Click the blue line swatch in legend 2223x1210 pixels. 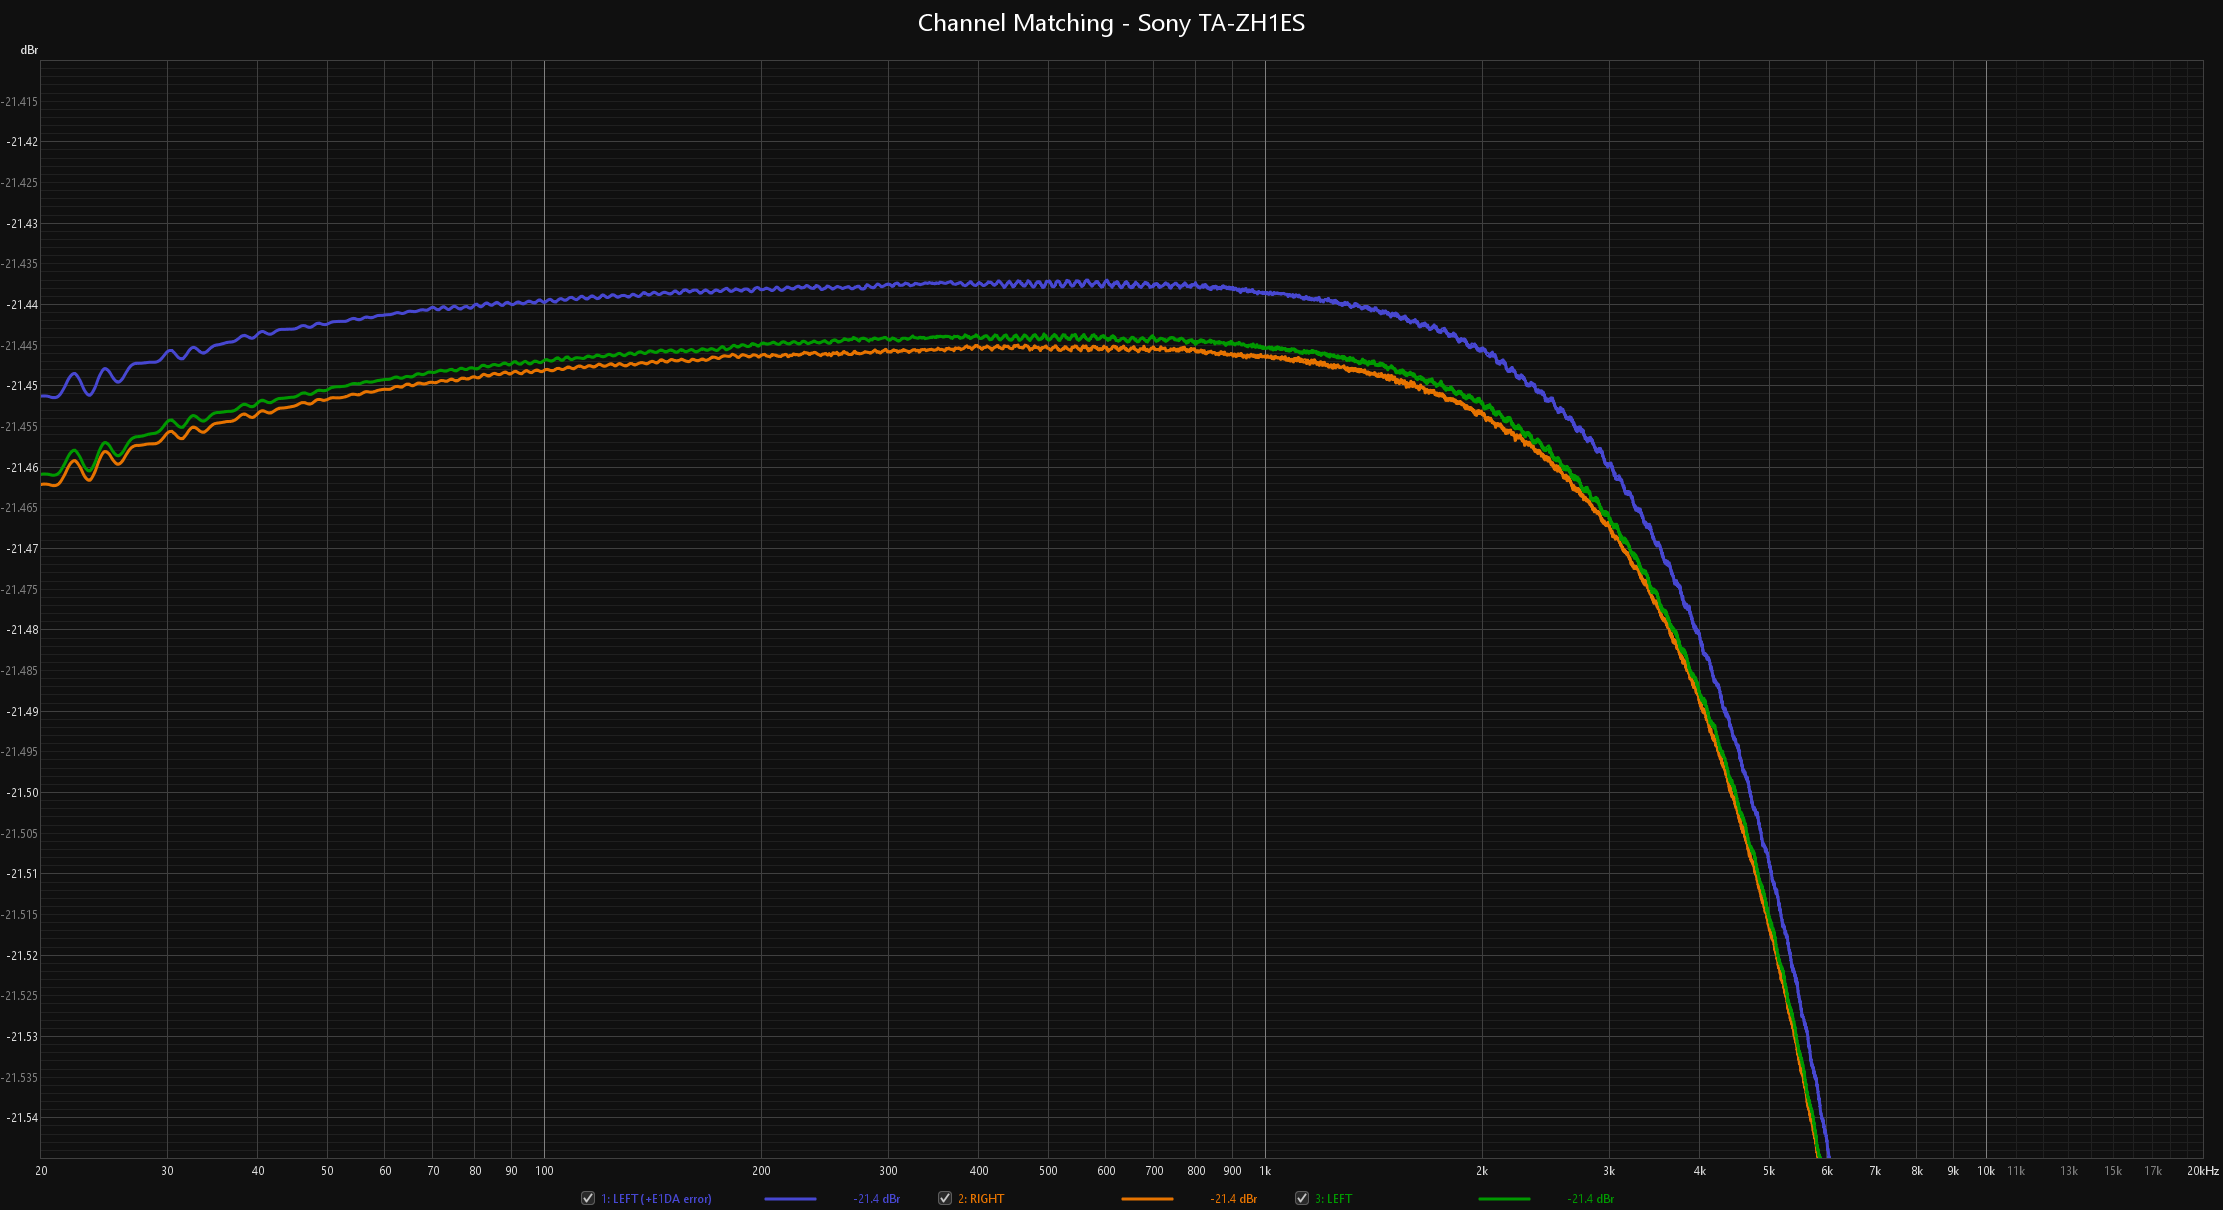pos(790,1199)
